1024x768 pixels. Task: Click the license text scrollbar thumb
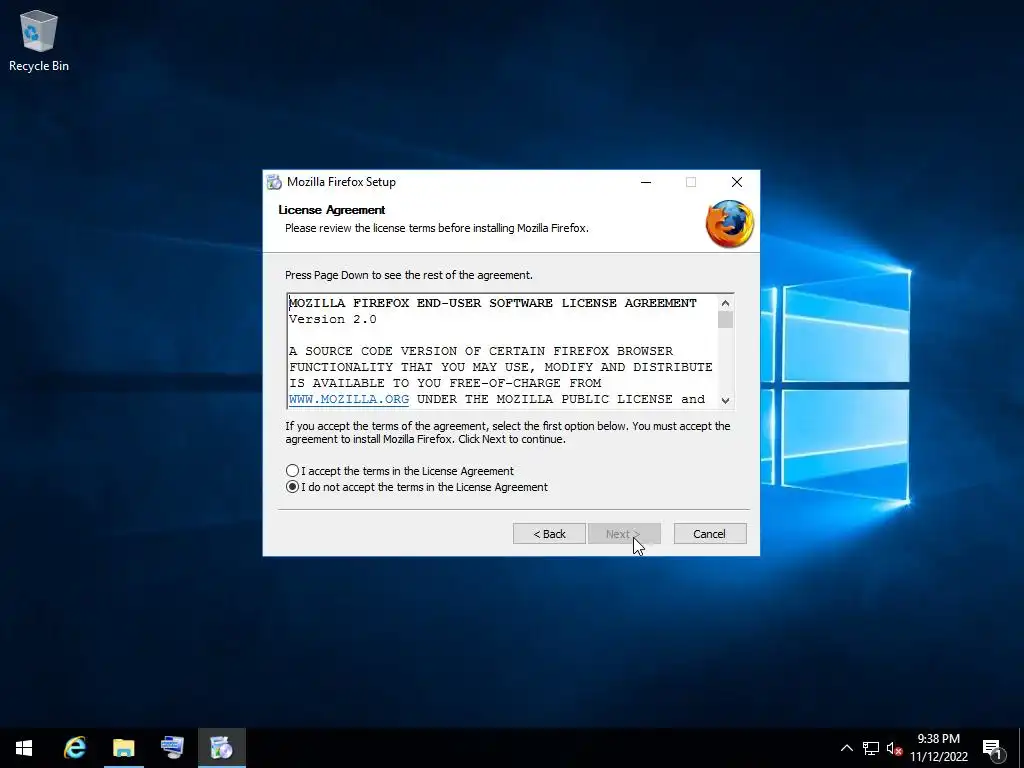(x=725, y=320)
